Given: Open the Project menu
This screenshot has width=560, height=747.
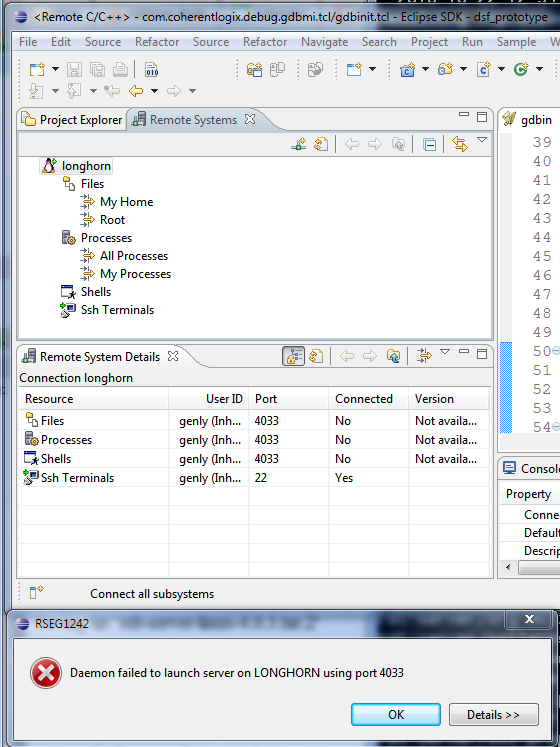Looking at the screenshot, I should tap(429, 42).
